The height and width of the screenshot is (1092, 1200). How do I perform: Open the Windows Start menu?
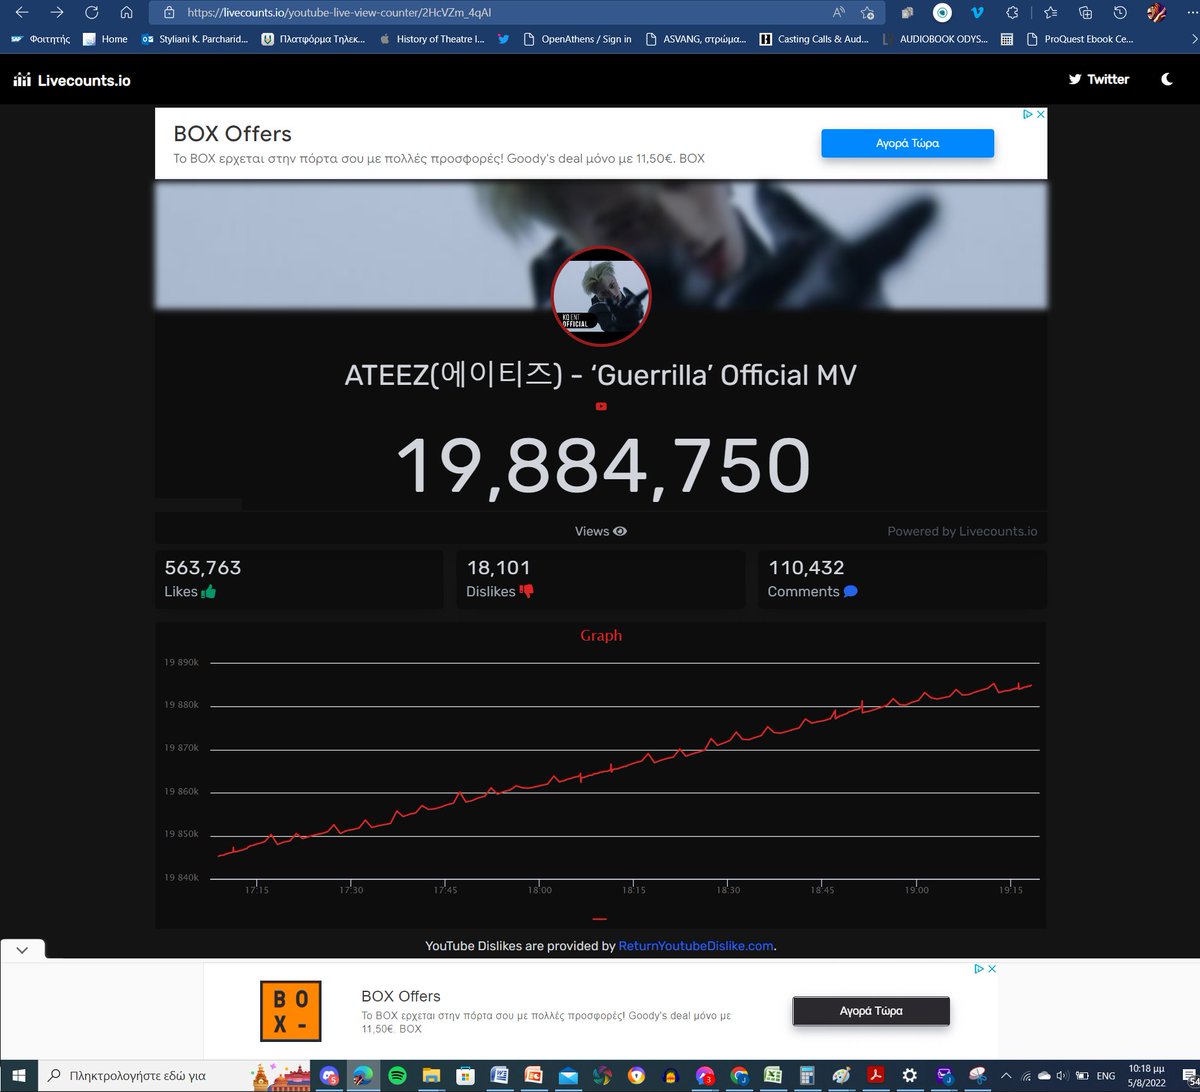point(19,1075)
